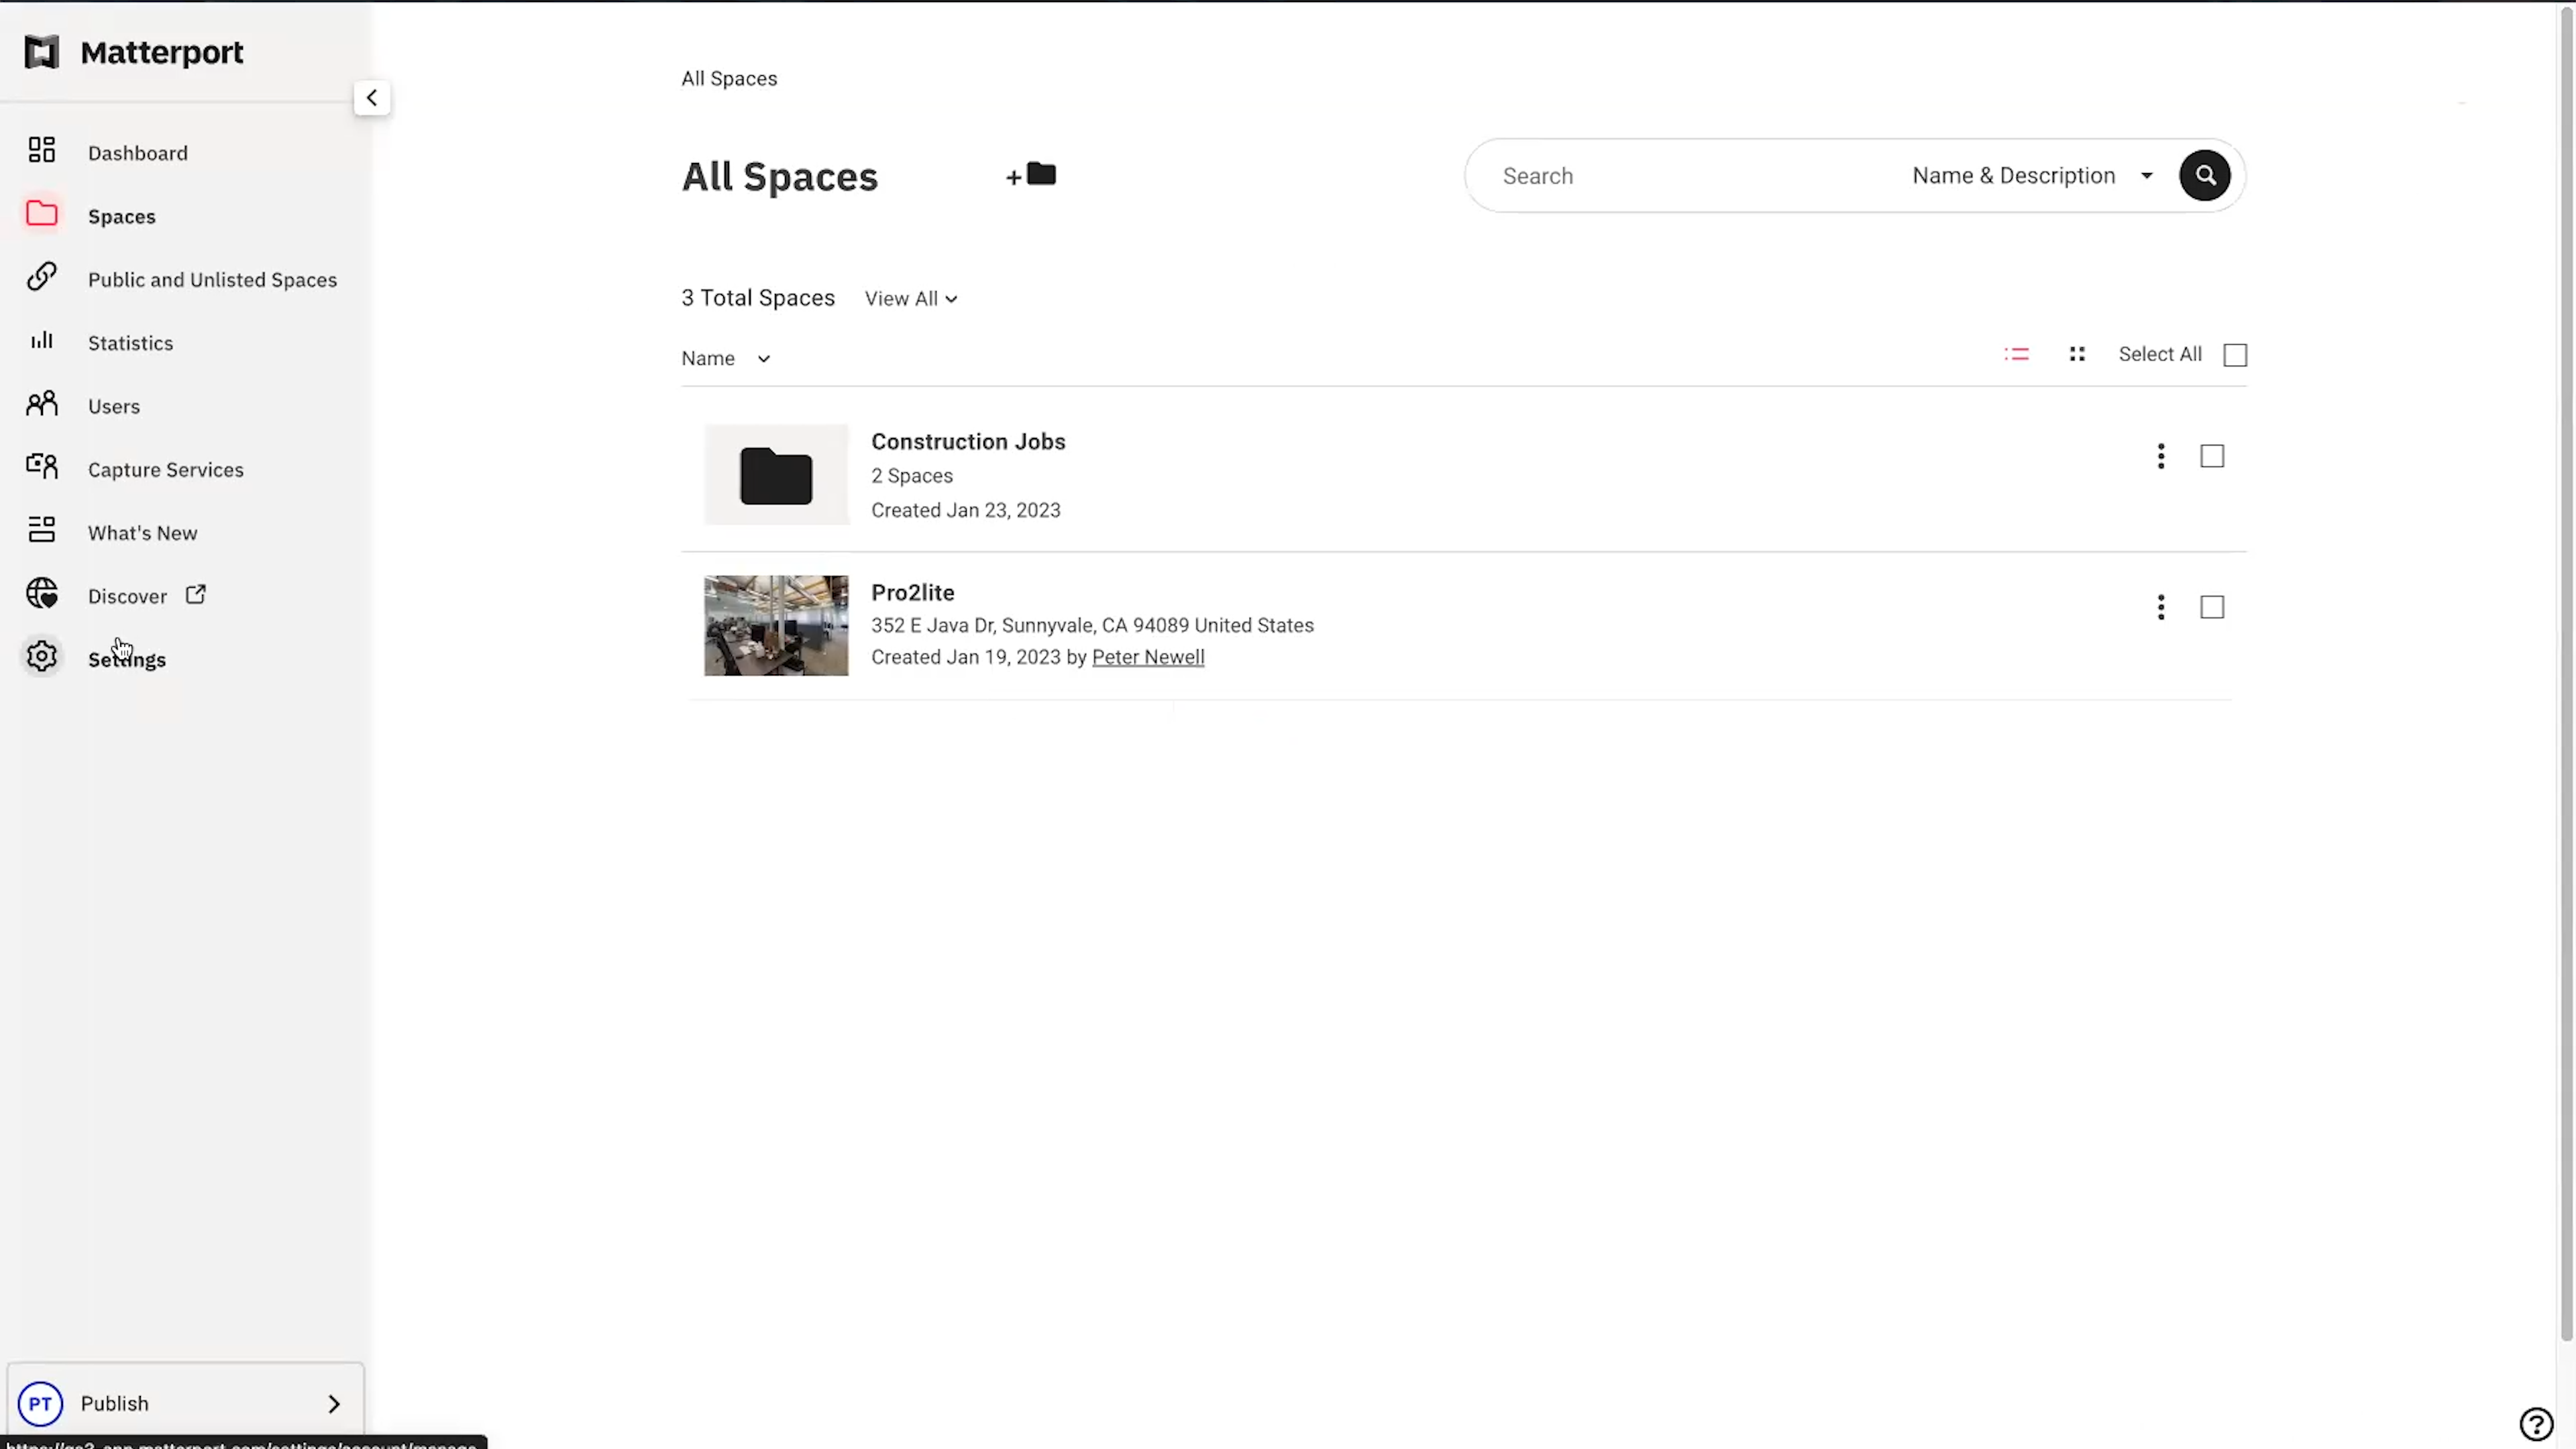Open three-dot menu for Pro2lite space
The image size is (2576, 1449).
(2160, 607)
